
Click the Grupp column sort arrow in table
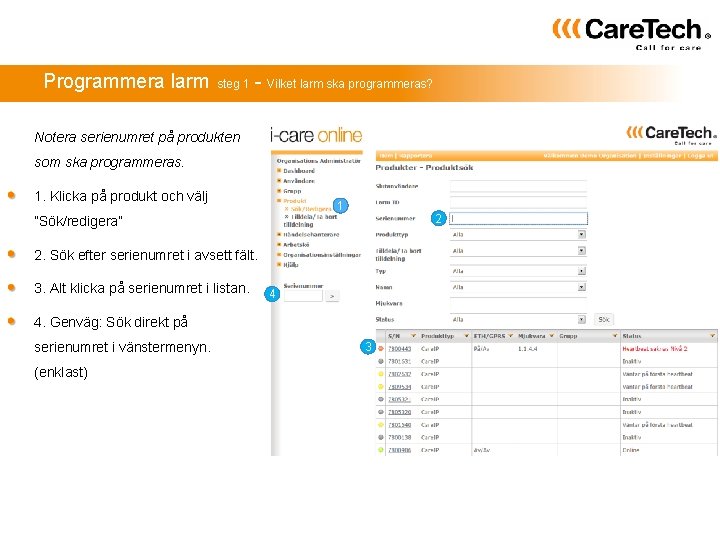point(615,336)
